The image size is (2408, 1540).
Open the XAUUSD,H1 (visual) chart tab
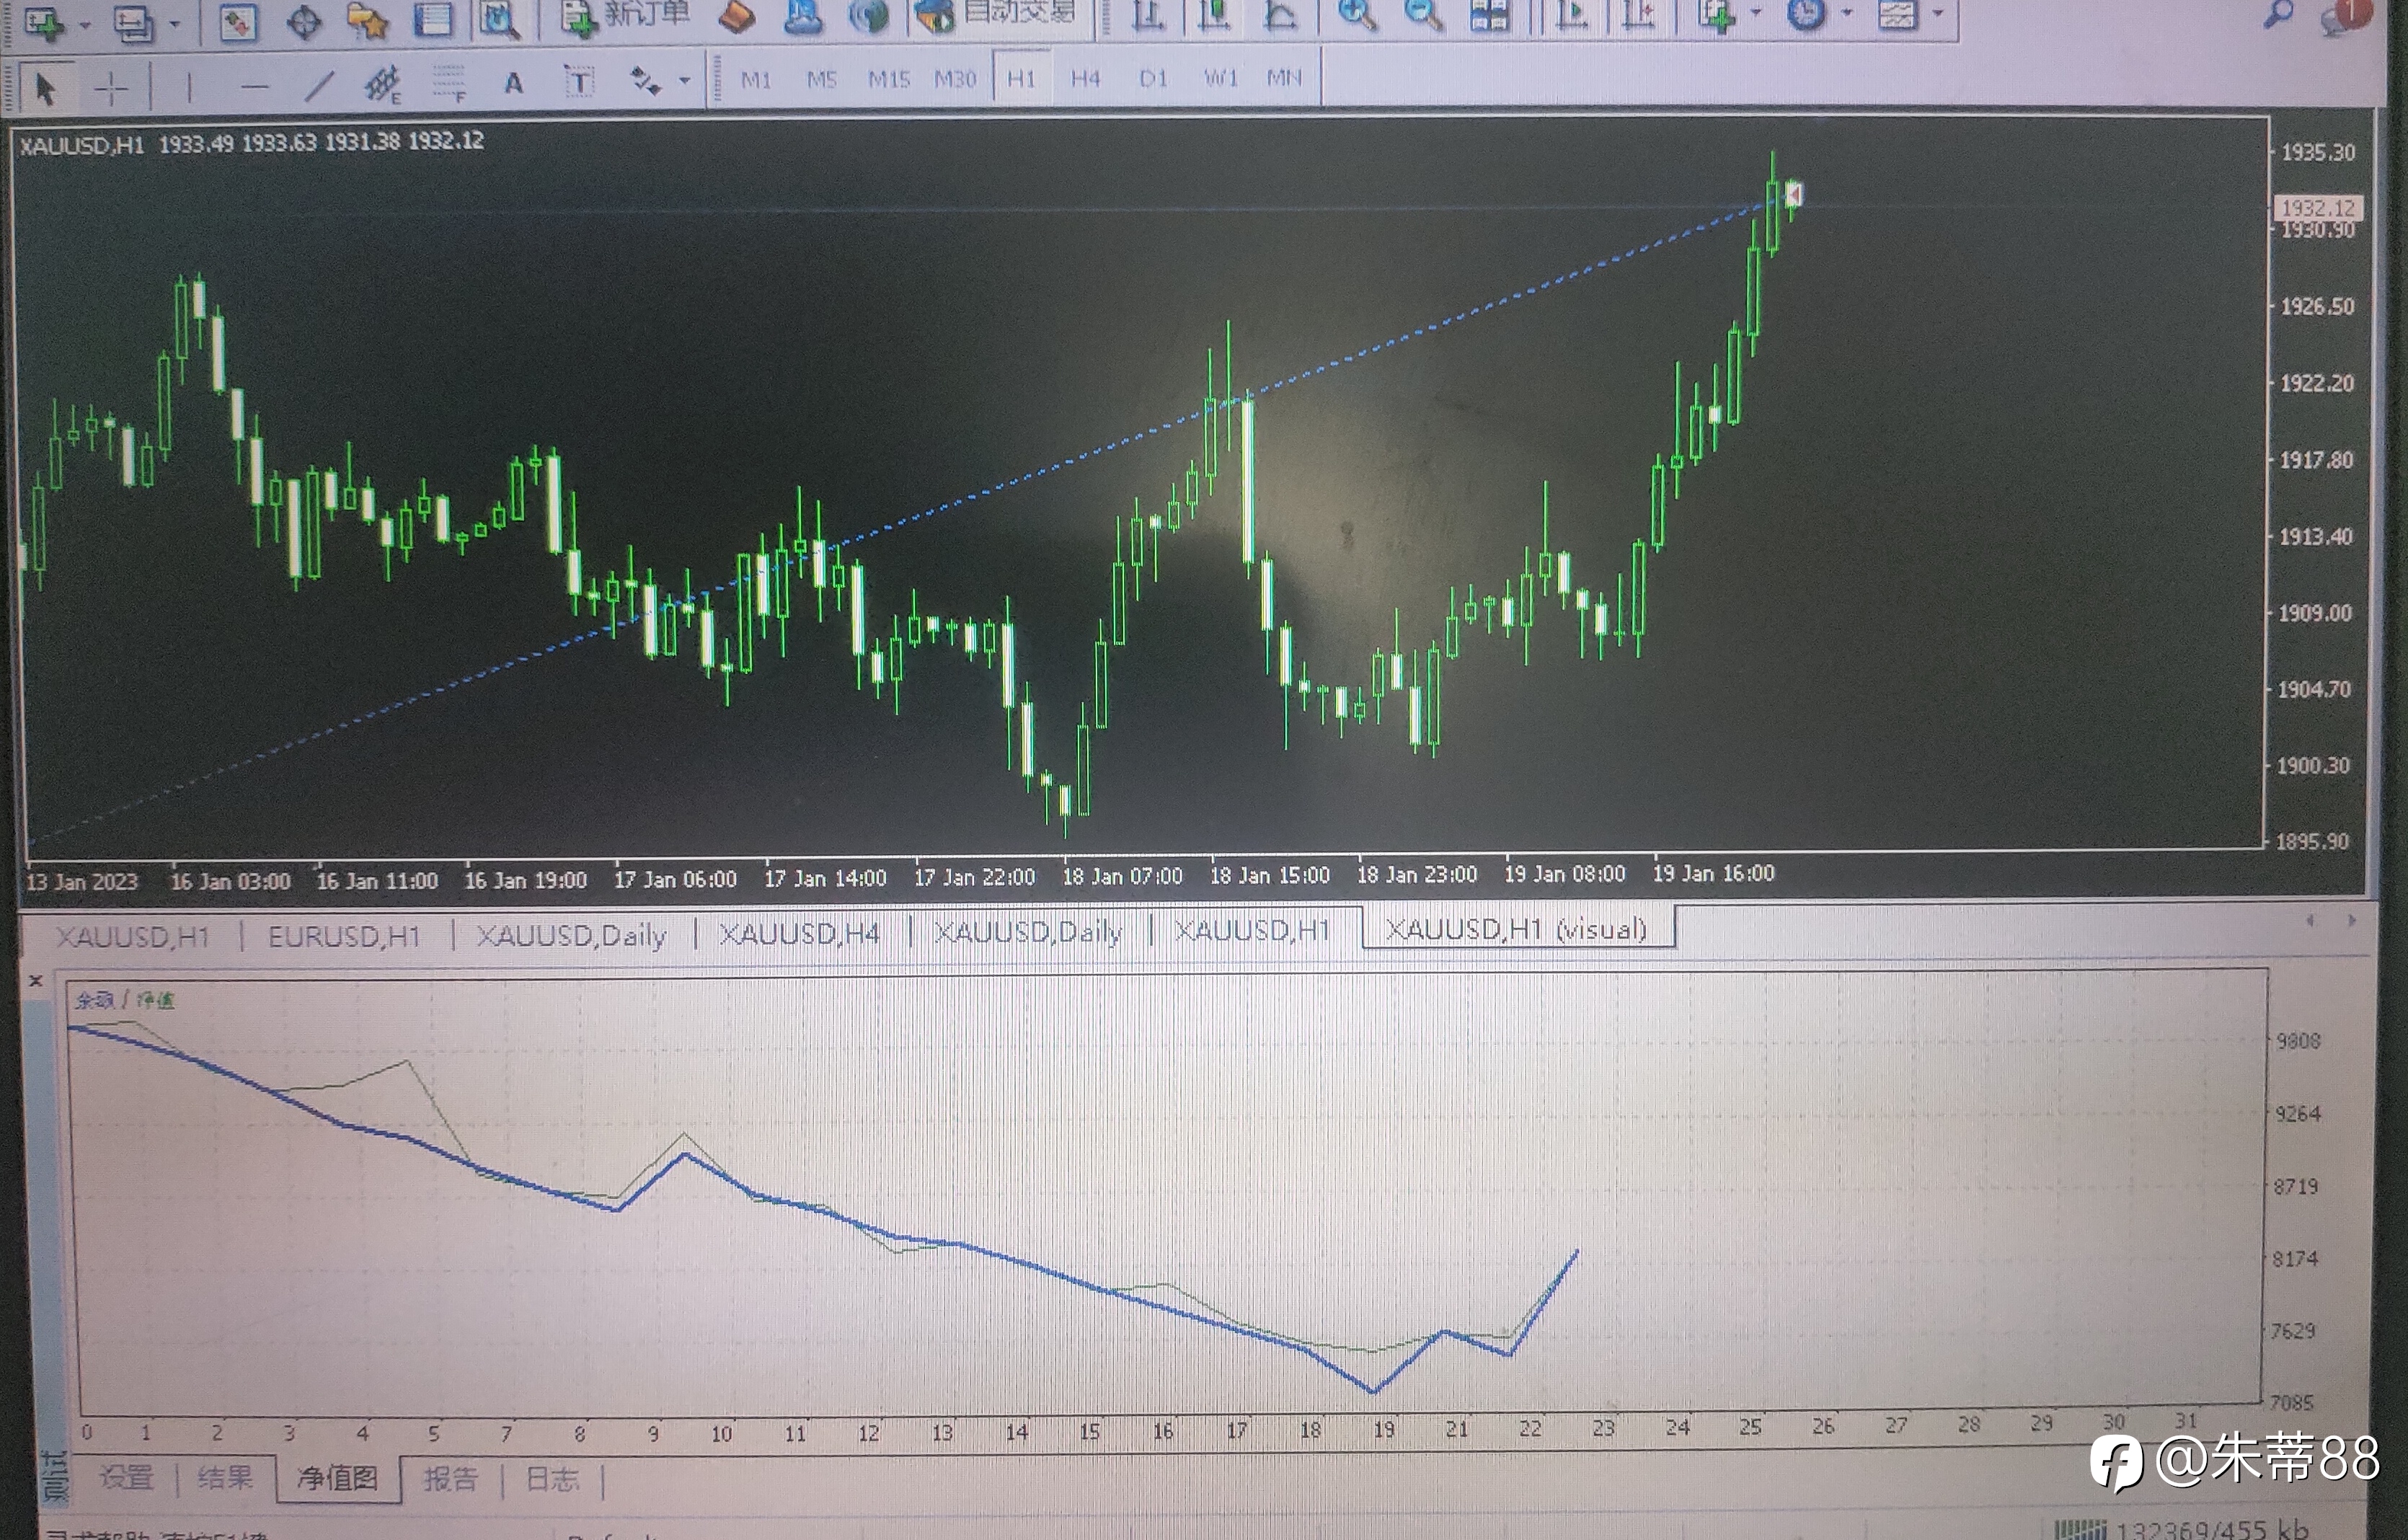1516,930
